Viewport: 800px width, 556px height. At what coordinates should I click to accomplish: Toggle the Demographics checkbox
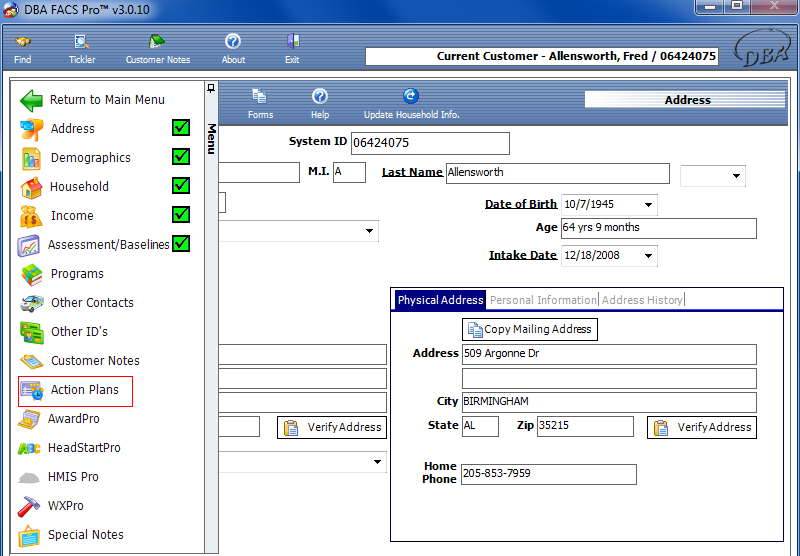pyautogui.click(x=181, y=157)
